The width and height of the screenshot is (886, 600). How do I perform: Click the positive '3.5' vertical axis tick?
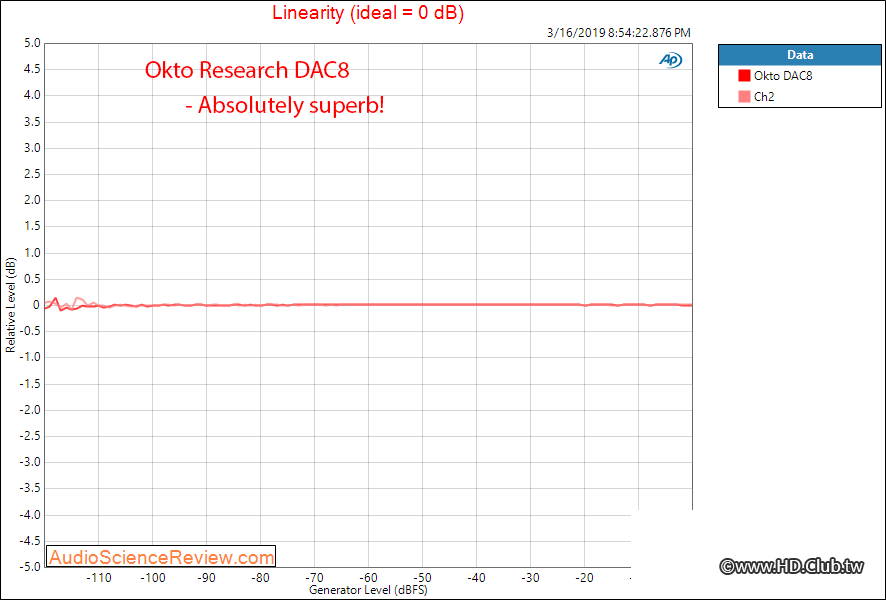click(32, 121)
